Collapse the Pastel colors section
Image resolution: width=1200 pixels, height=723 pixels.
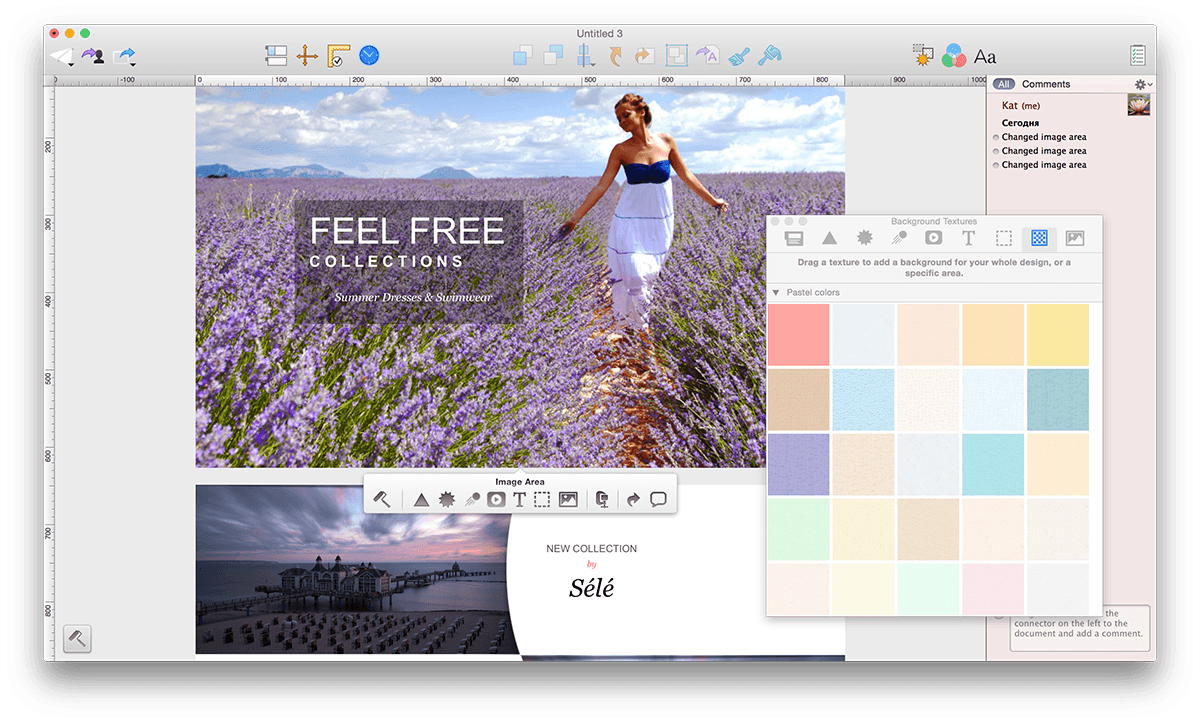[x=775, y=293]
